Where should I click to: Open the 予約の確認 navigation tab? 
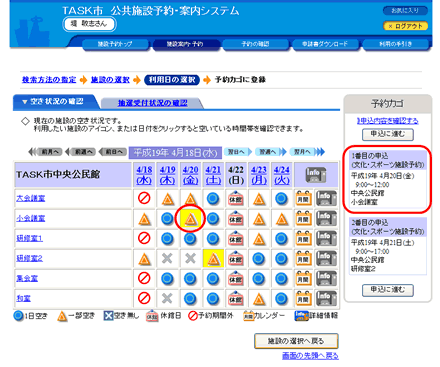click(x=255, y=44)
